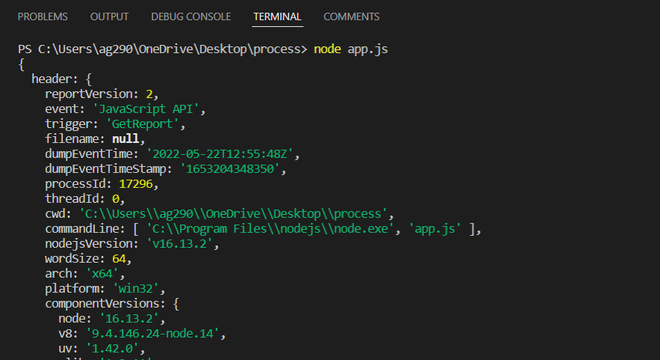Select the TERMINAL tab
The image size is (660, 360).
[277, 17]
